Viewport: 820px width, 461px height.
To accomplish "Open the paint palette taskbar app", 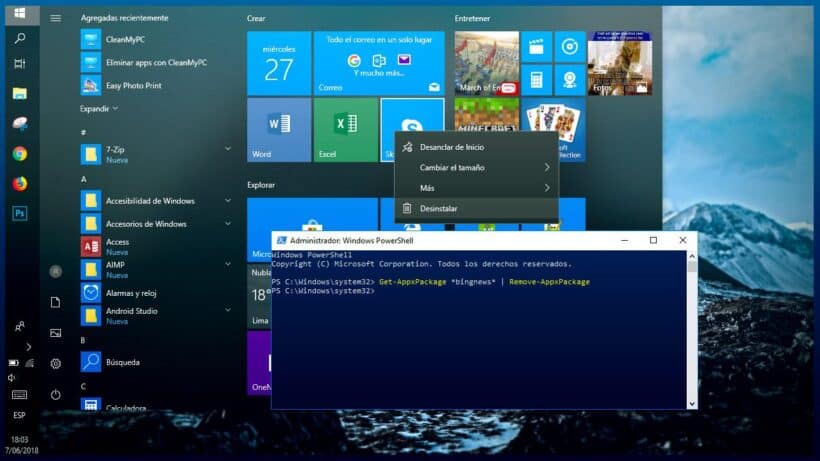I will point(20,123).
